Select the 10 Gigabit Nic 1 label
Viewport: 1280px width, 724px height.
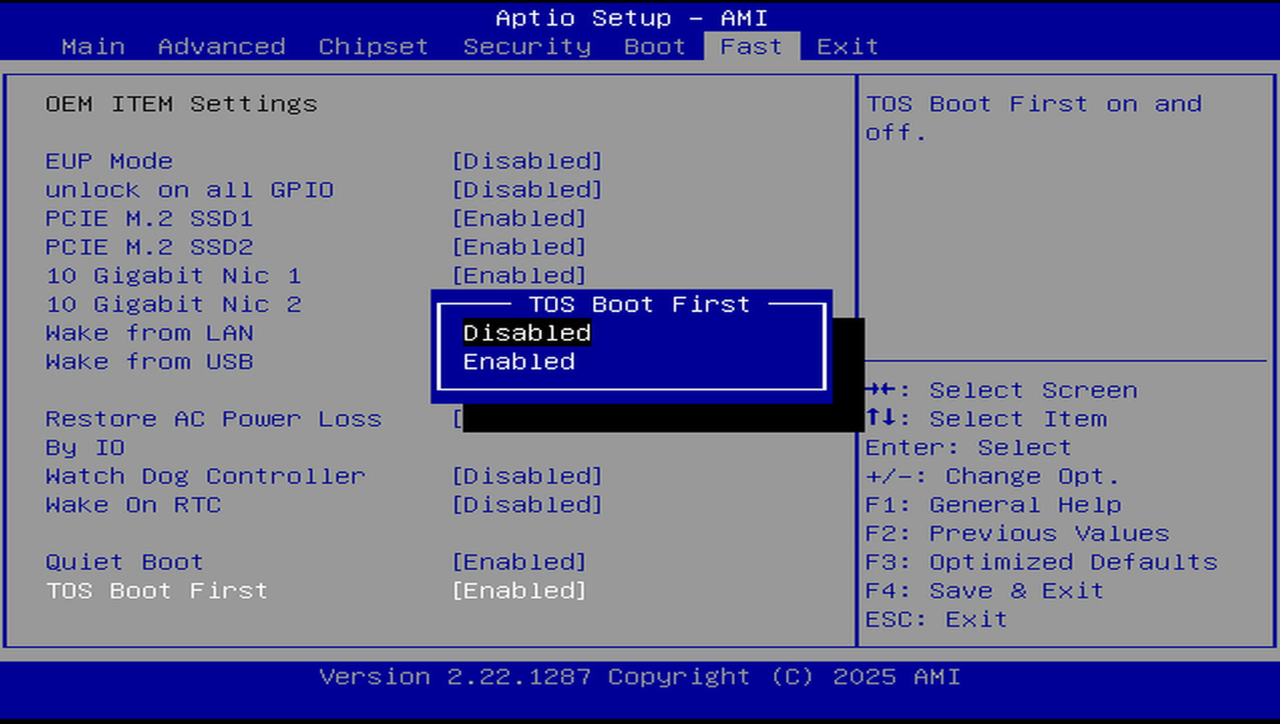click(173, 276)
